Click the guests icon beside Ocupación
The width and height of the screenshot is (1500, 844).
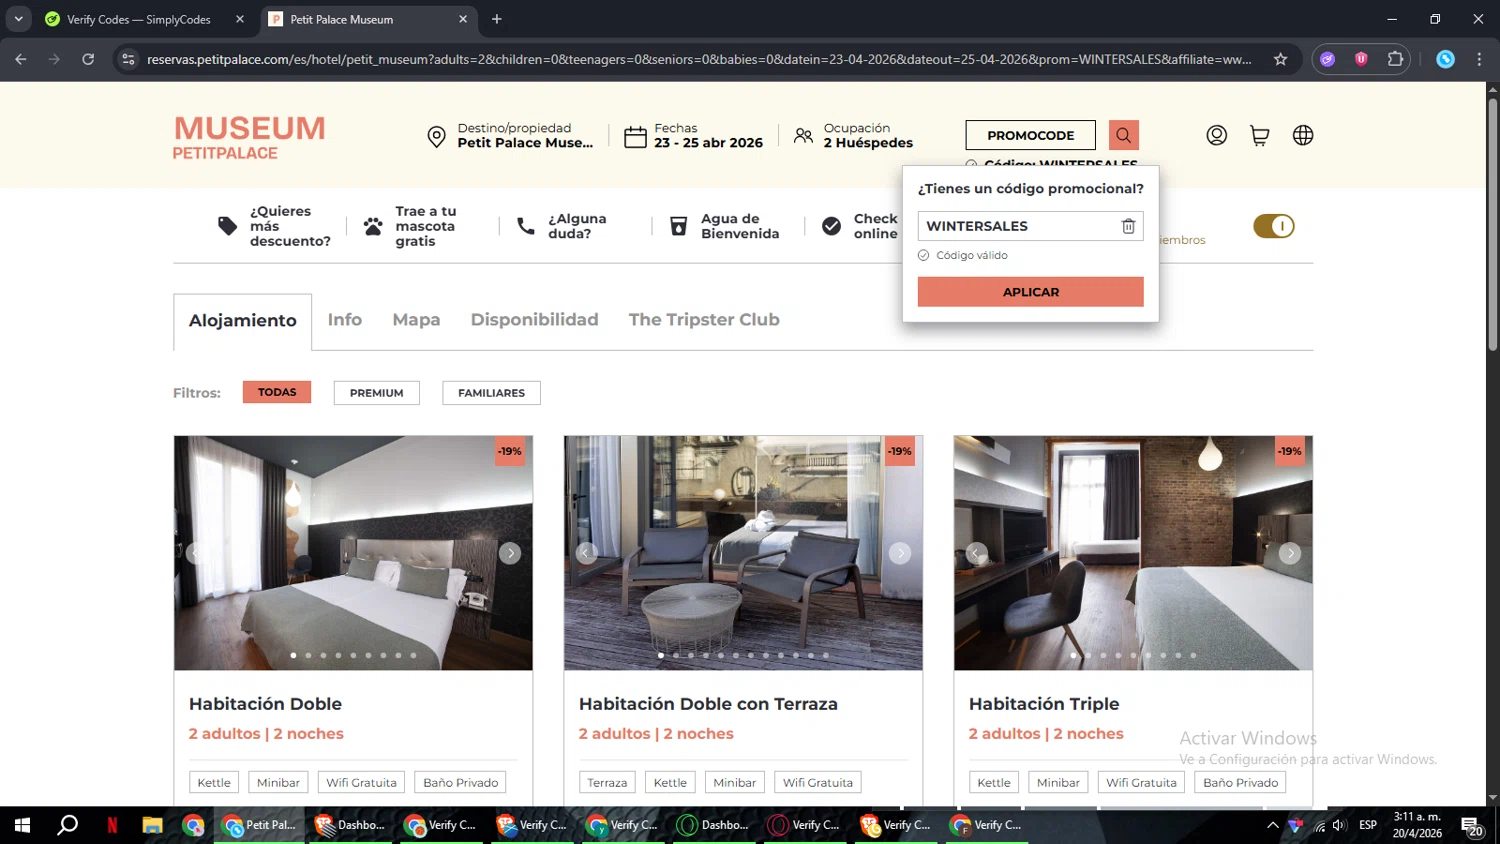(x=803, y=135)
